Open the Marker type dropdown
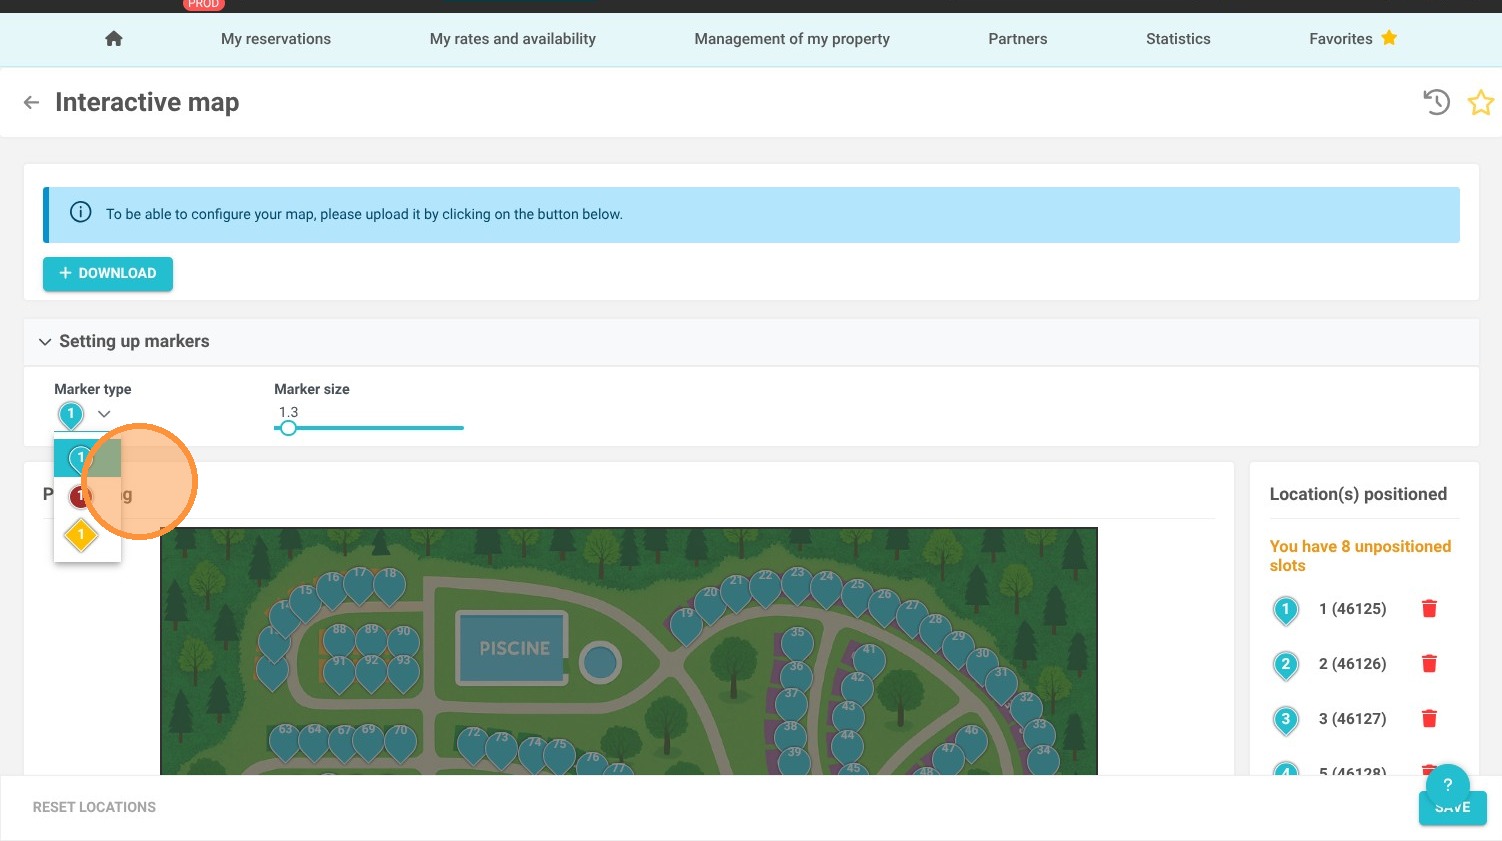This screenshot has width=1502, height=841. [84, 414]
